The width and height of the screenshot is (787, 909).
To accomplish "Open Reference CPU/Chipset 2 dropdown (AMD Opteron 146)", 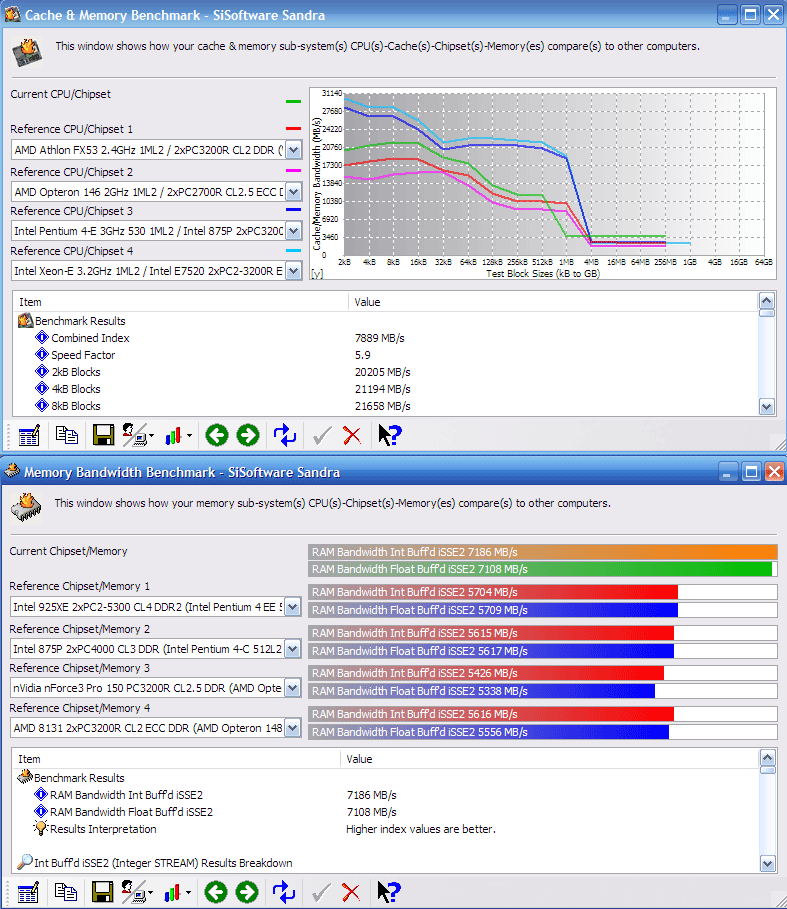I will (293, 192).
